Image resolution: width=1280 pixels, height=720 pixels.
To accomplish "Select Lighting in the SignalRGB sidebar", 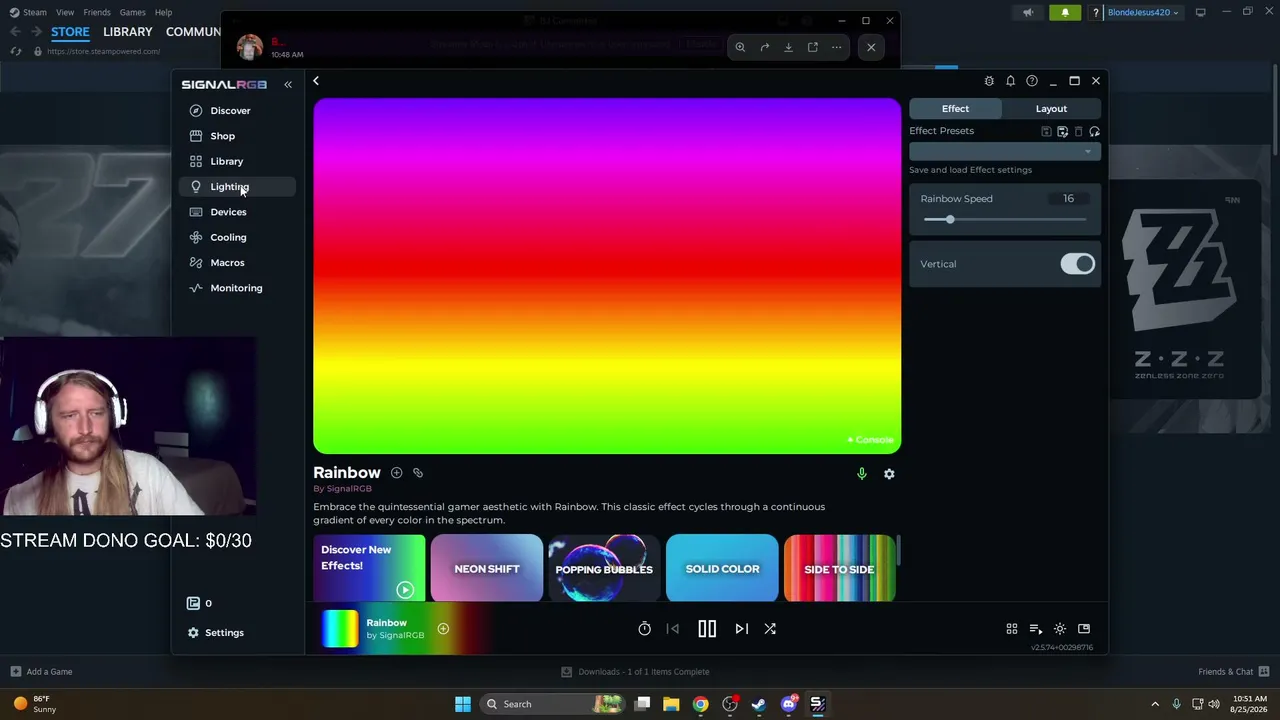I will tap(237, 187).
